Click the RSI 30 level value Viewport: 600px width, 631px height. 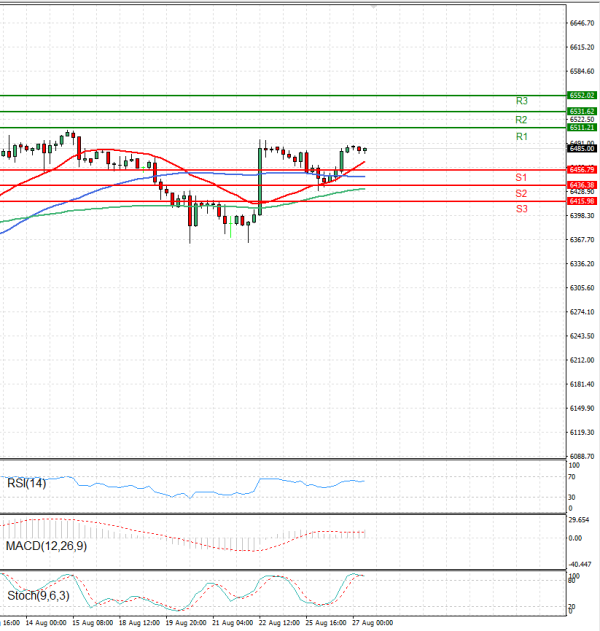571,498
